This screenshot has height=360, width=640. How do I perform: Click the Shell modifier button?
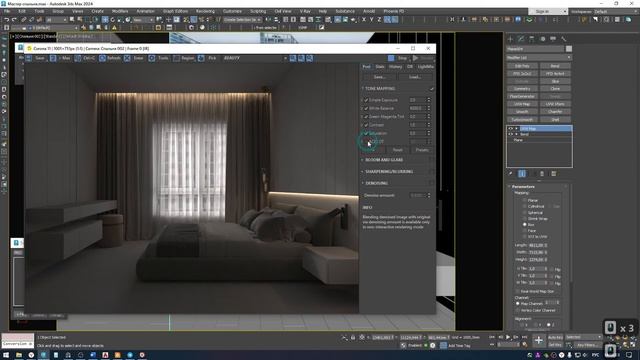pos(555,120)
